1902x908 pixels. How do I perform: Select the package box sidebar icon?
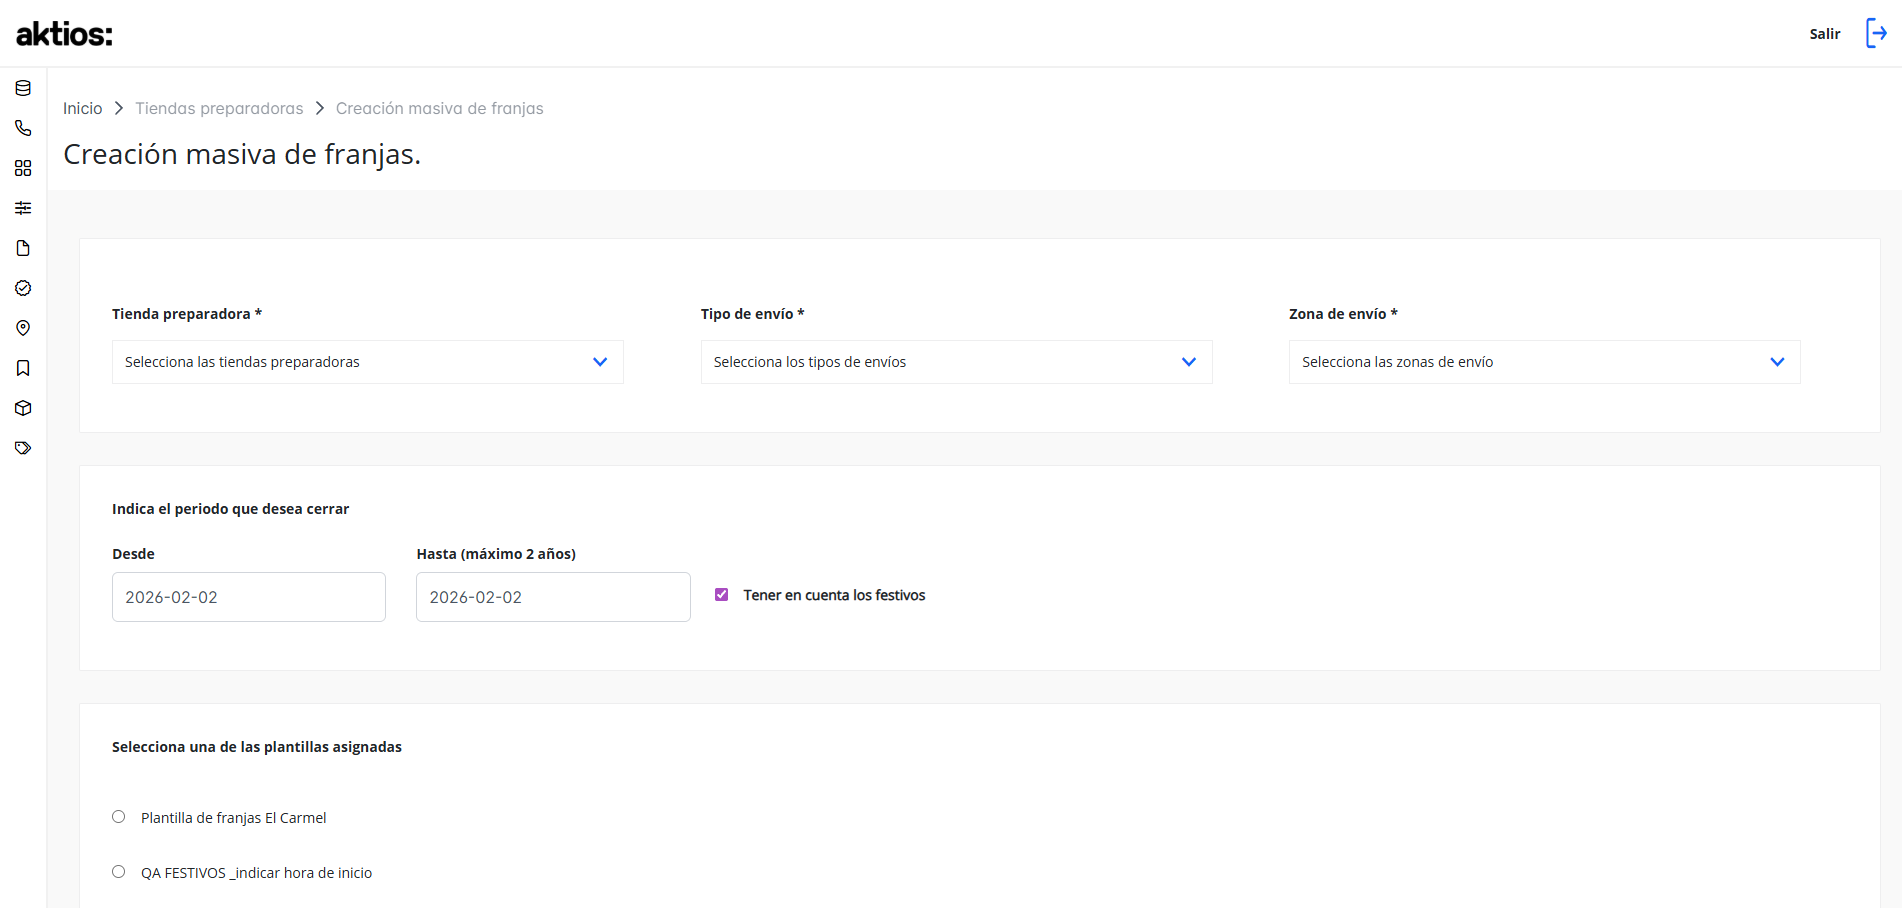coord(23,408)
